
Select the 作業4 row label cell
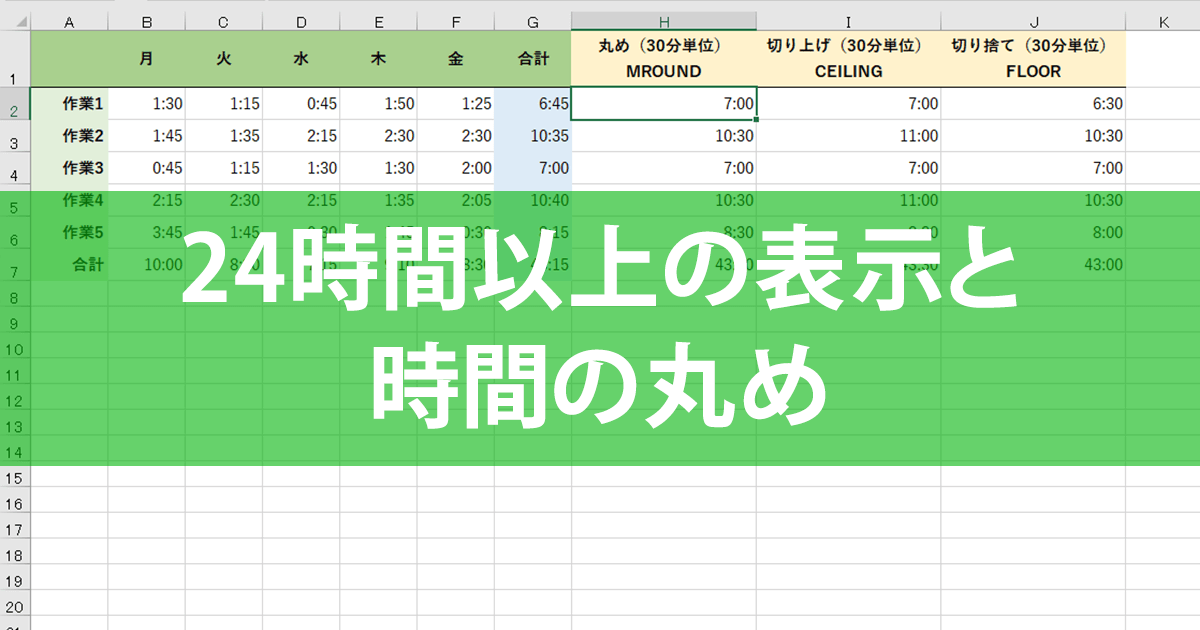69,201
